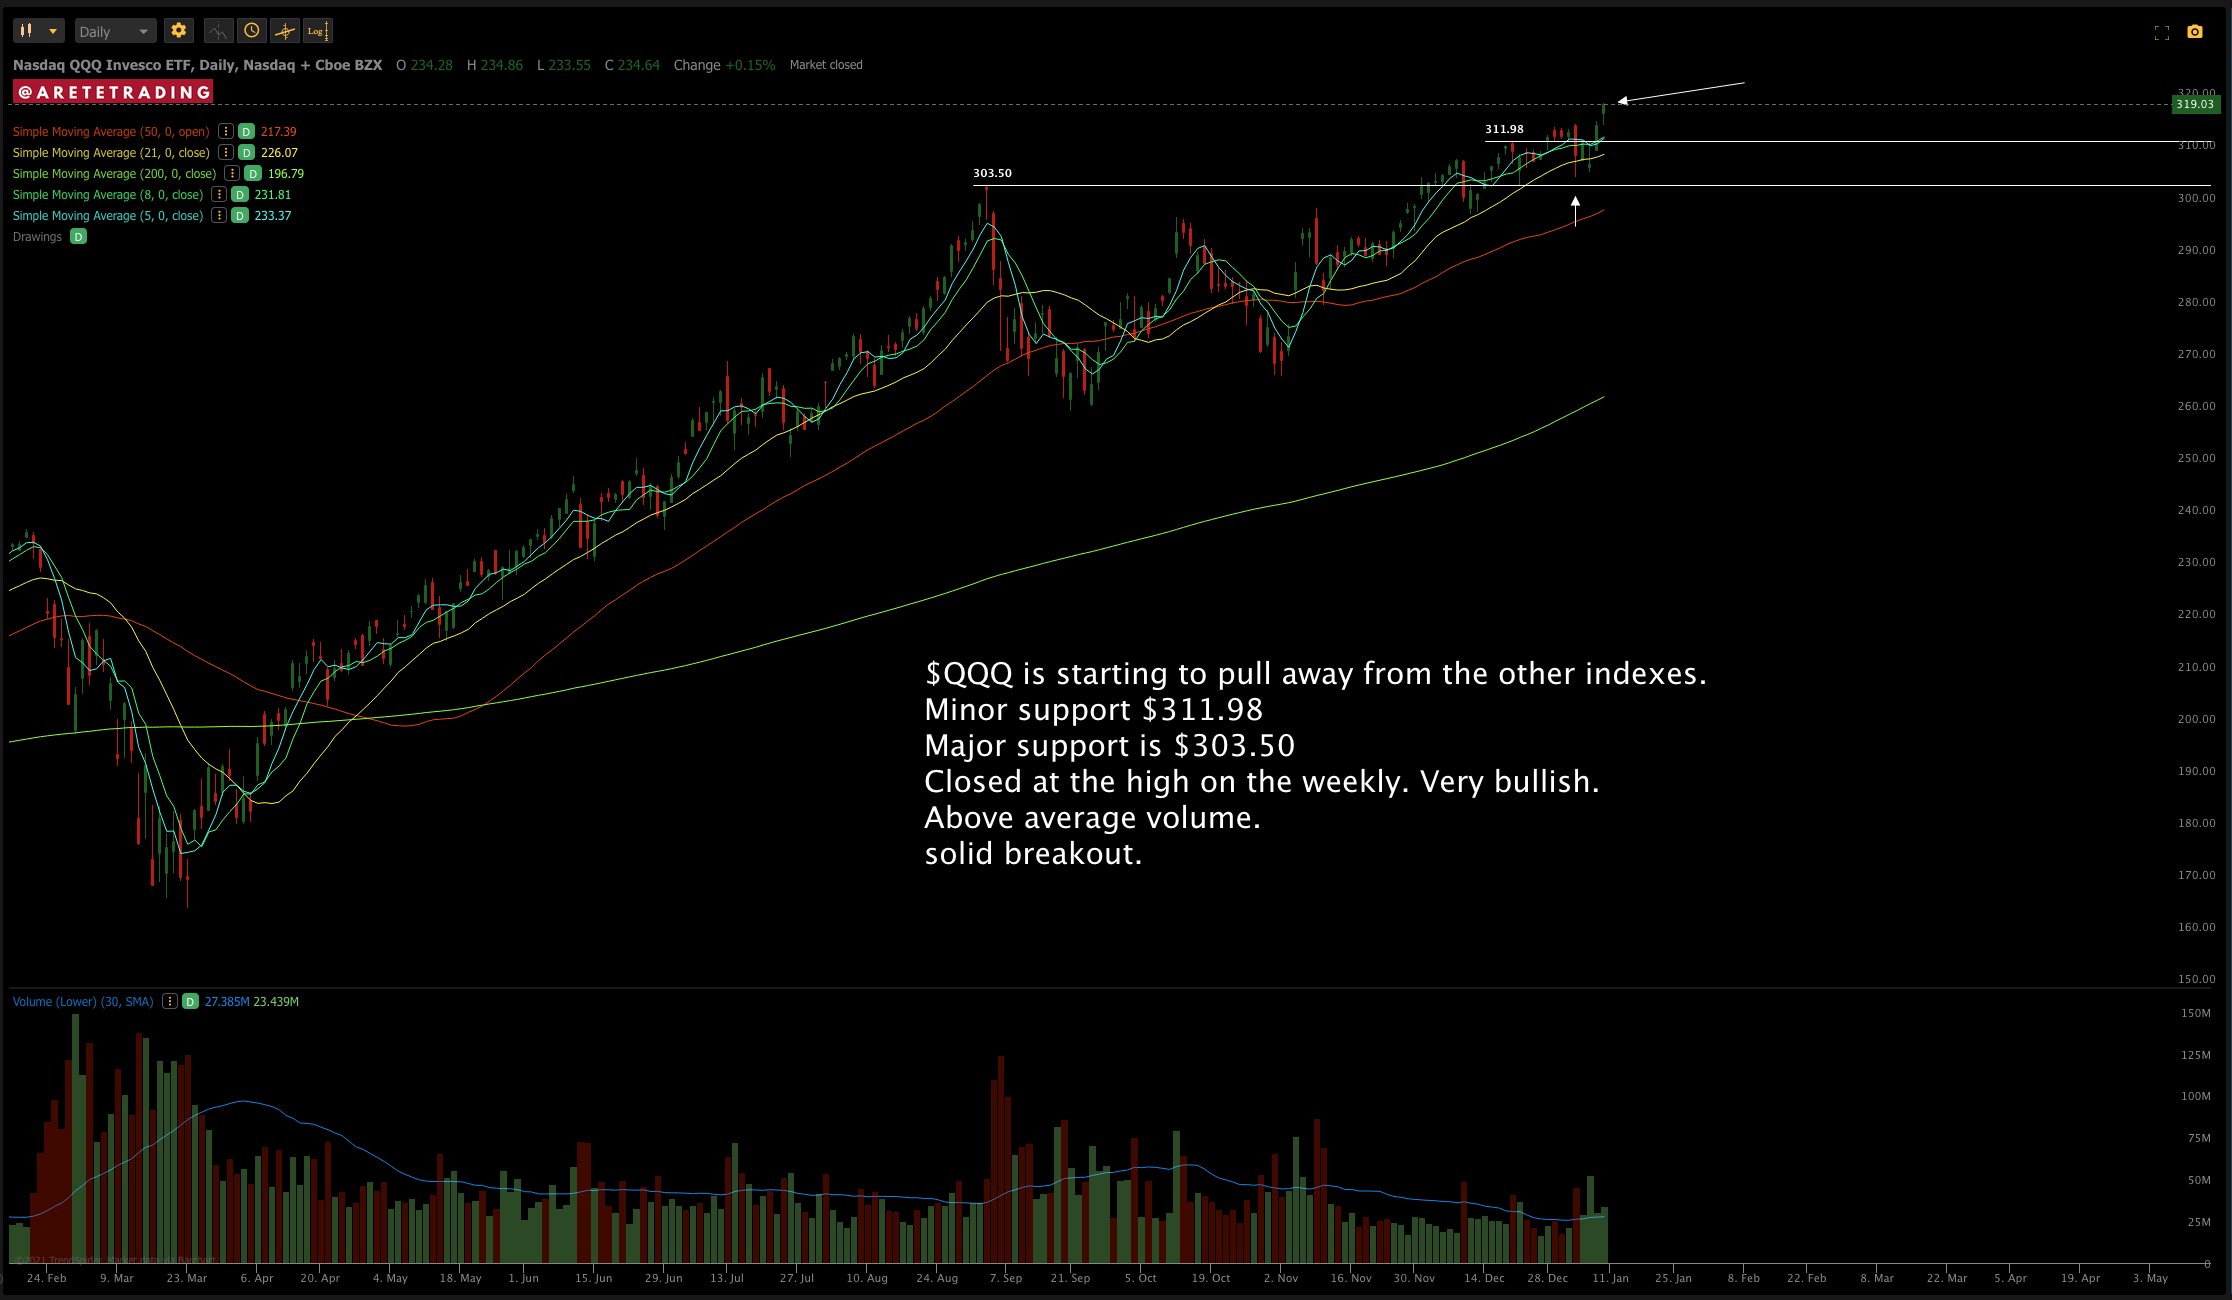This screenshot has width=2232, height=1300.
Task: Open the Daily timeframe dropdown
Action: point(115,31)
